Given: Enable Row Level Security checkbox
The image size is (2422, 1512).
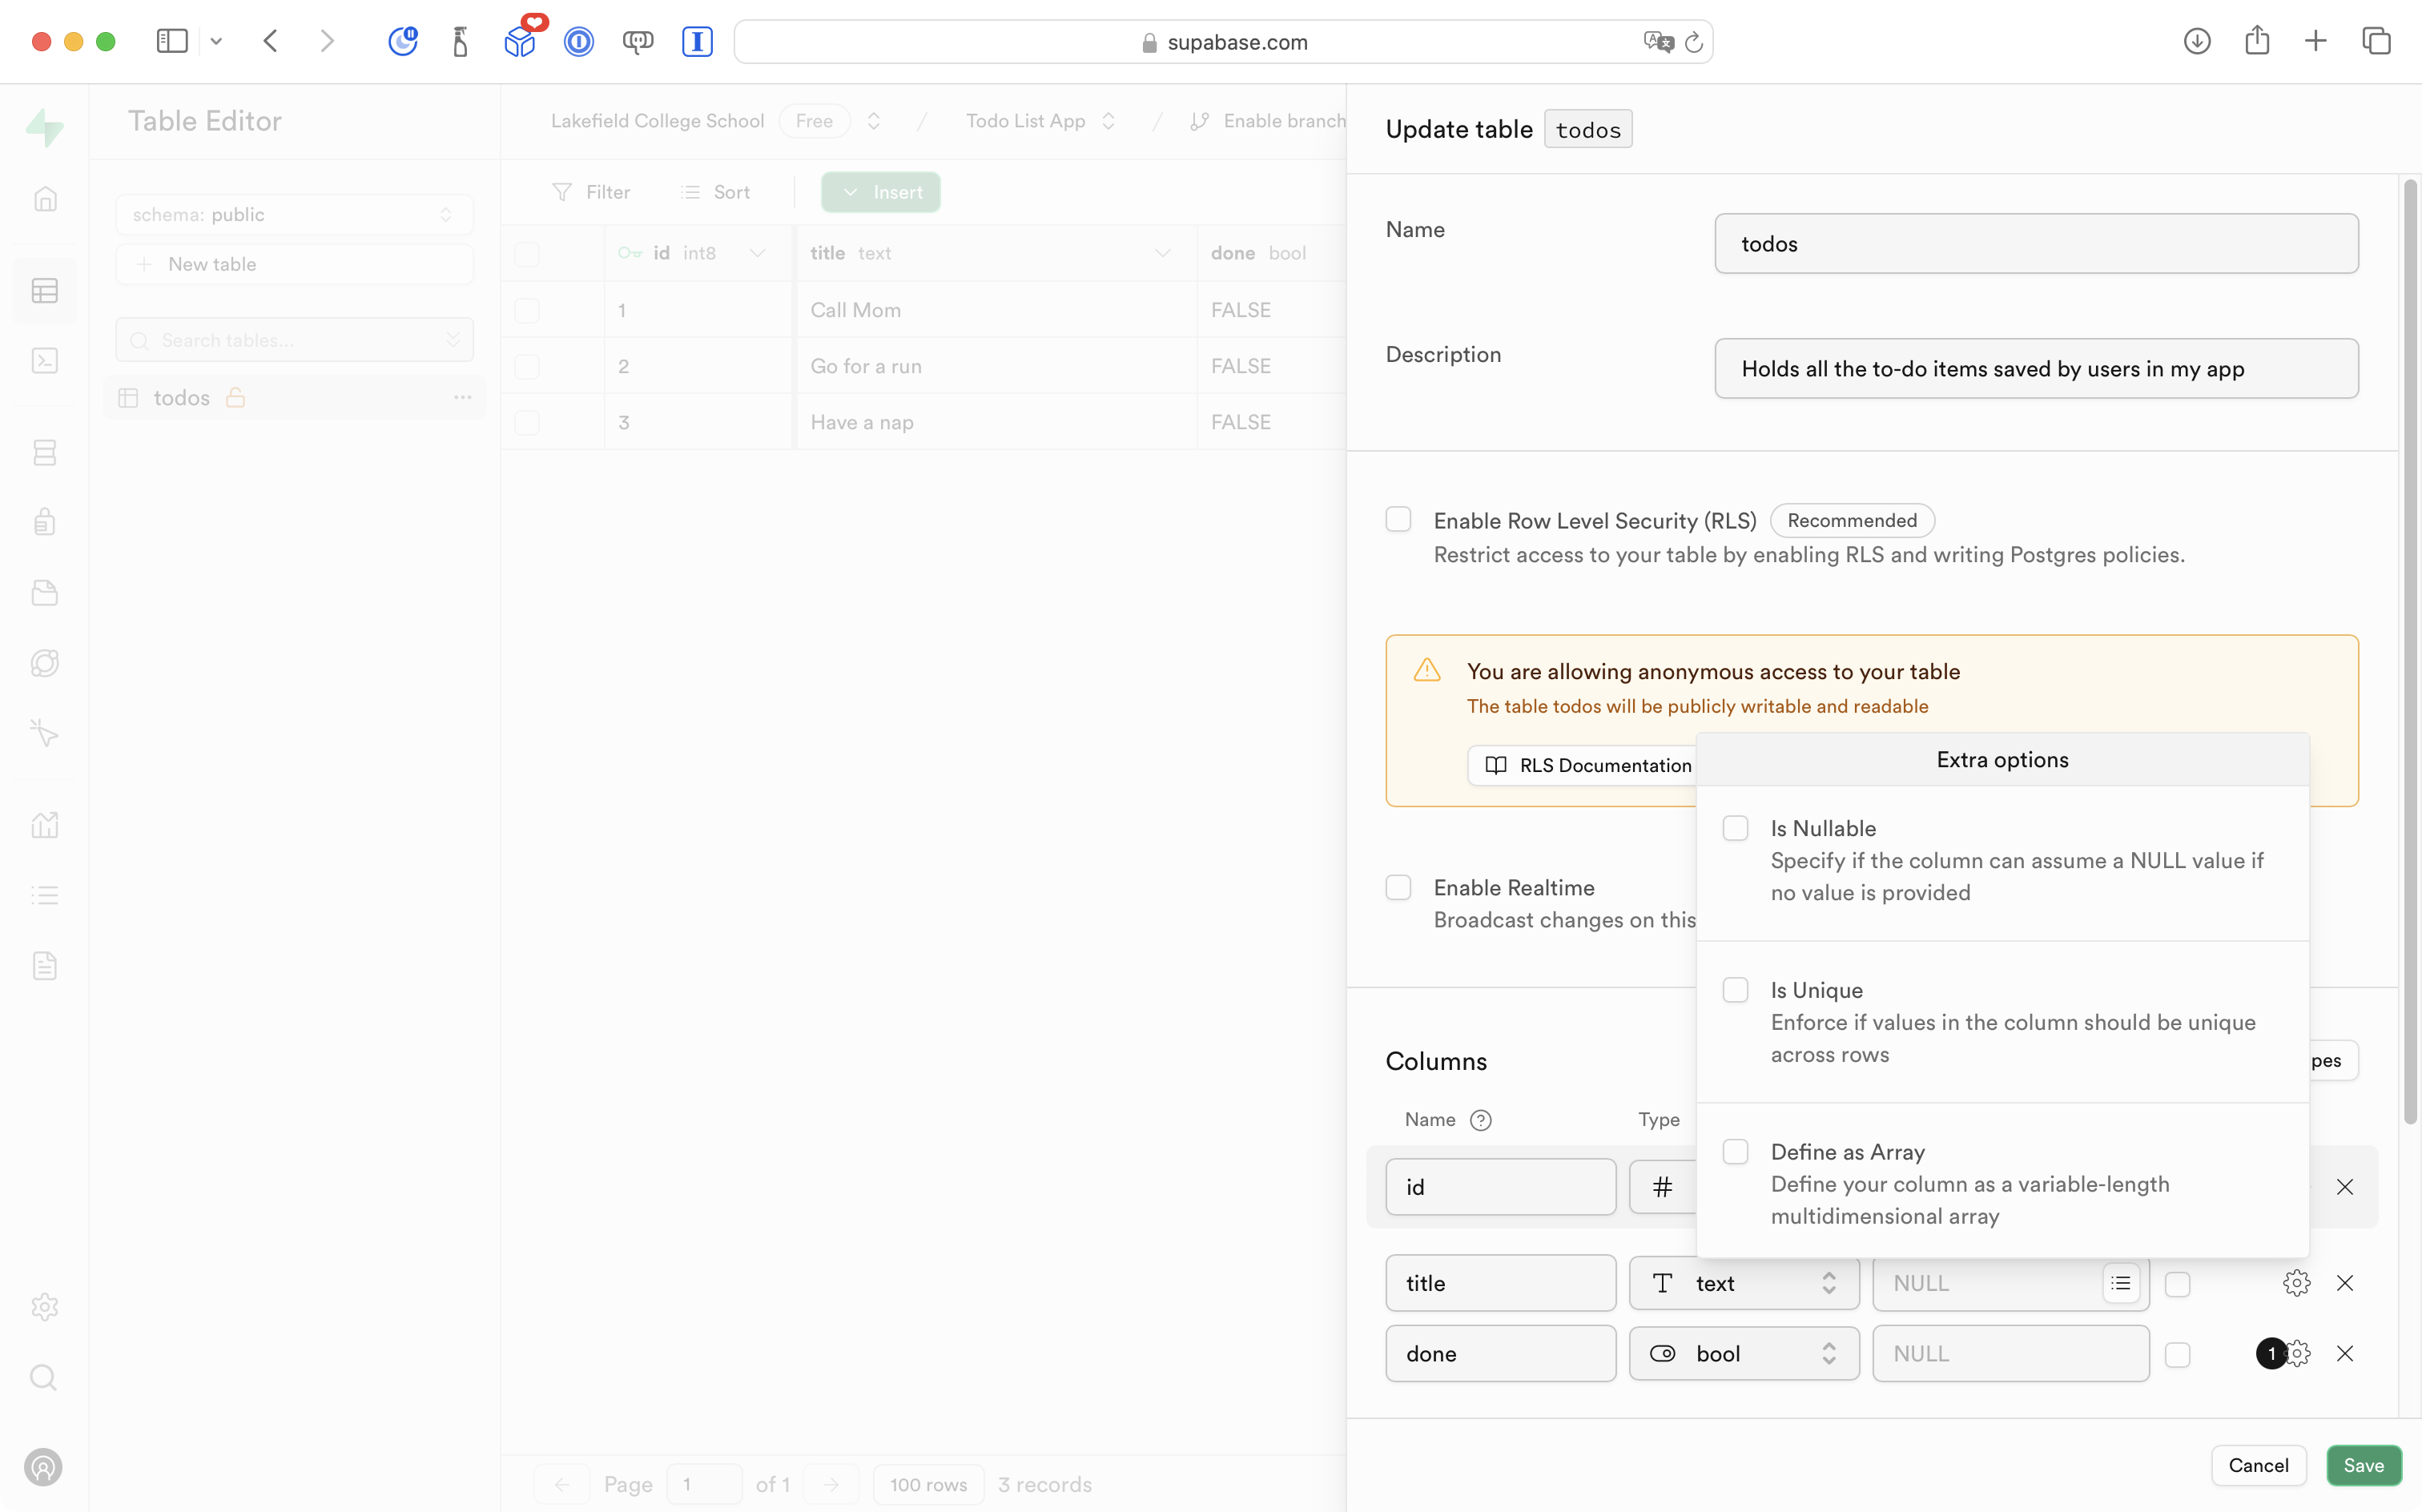Looking at the screenshot, I should click(x=1398, y=519).
